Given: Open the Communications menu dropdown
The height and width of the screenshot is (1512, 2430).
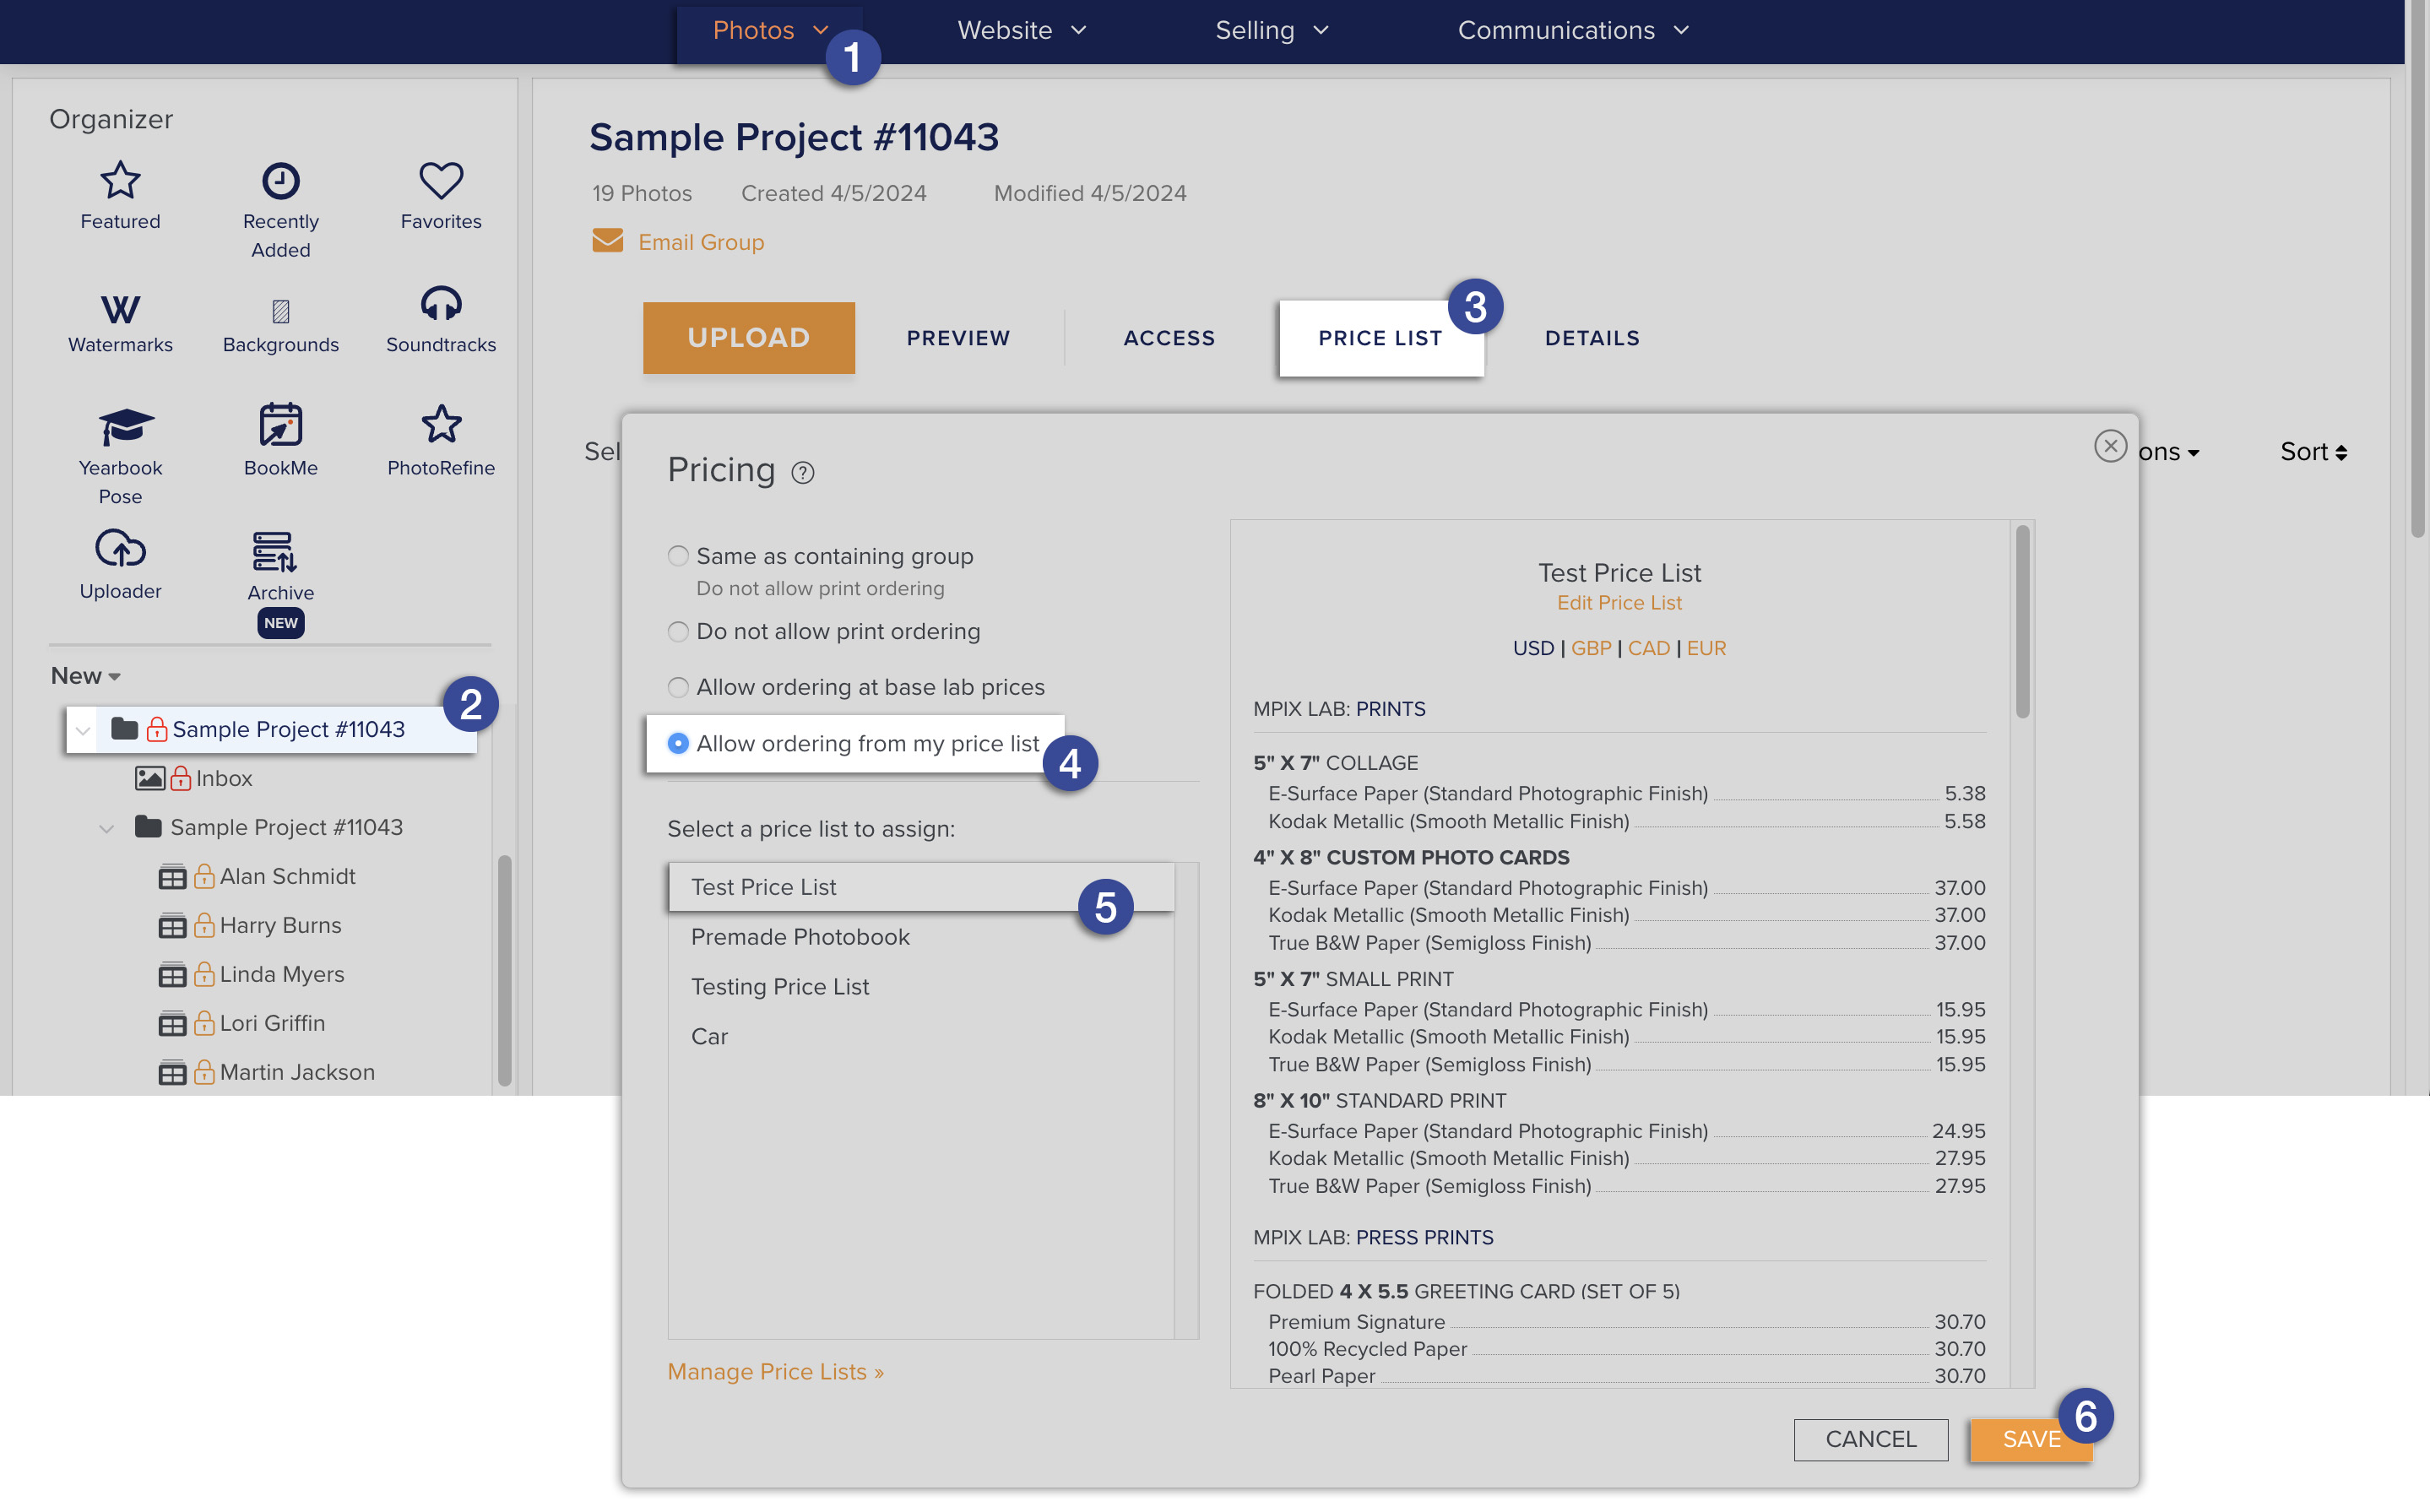Looking at the screenshot, I should pos(1573,31).
